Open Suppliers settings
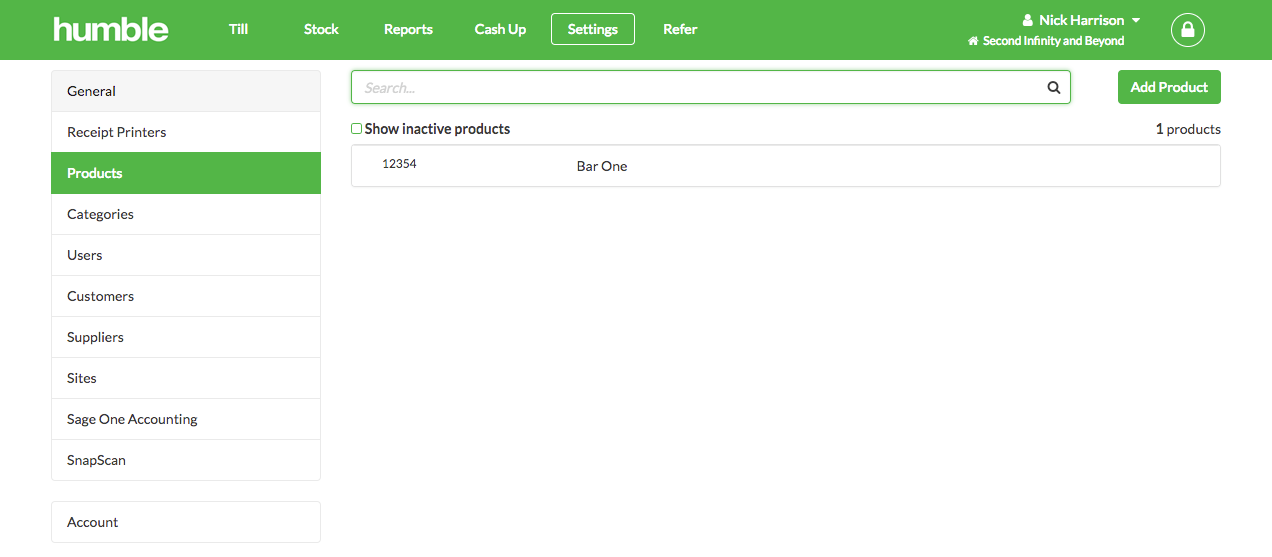The width and height of the screenshot is (1272, 557). click(186, 337)
